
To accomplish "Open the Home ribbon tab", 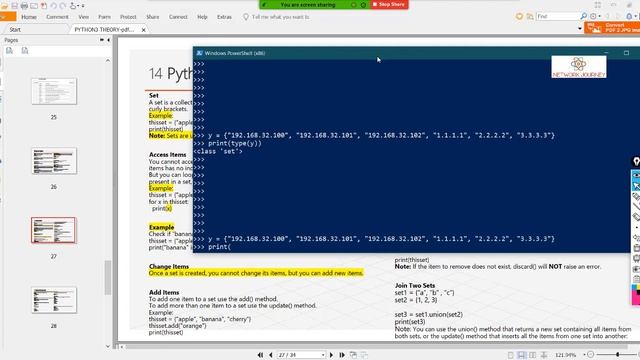I will [29, 17].
